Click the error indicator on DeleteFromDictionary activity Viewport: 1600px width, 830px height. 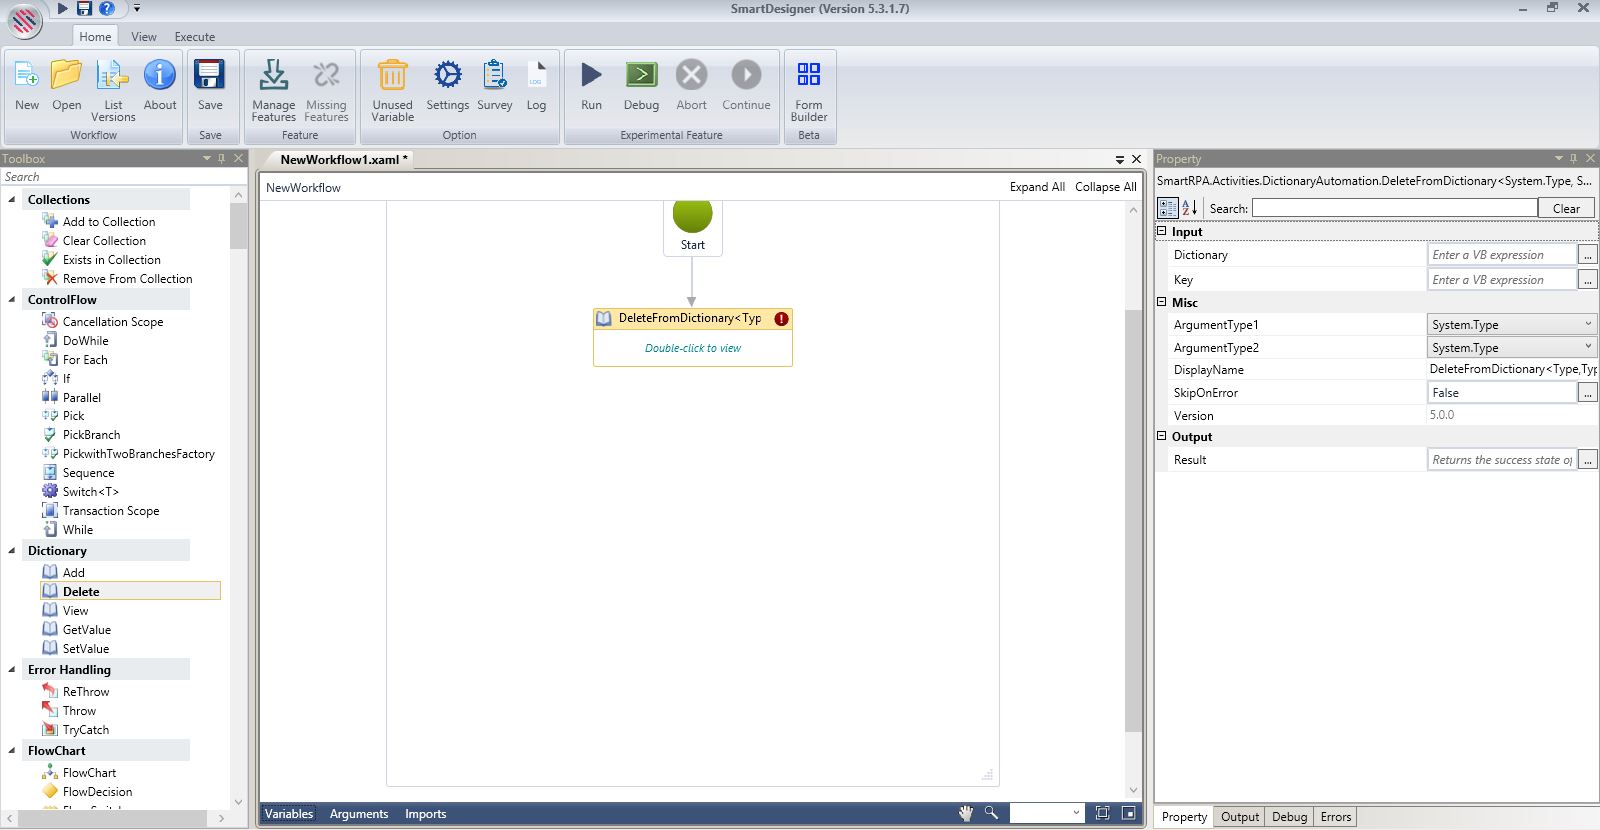tap(781, 319)
